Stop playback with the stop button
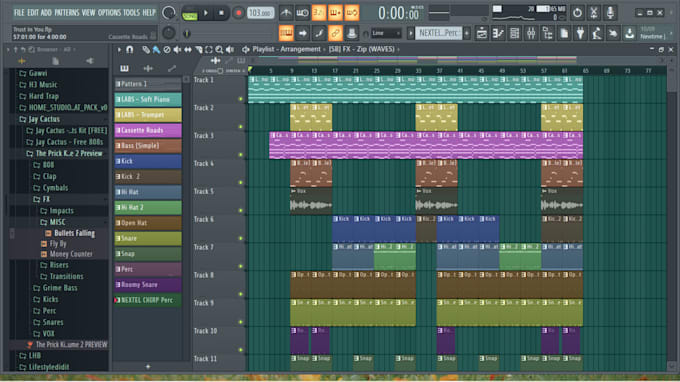 tap(221, 13)
